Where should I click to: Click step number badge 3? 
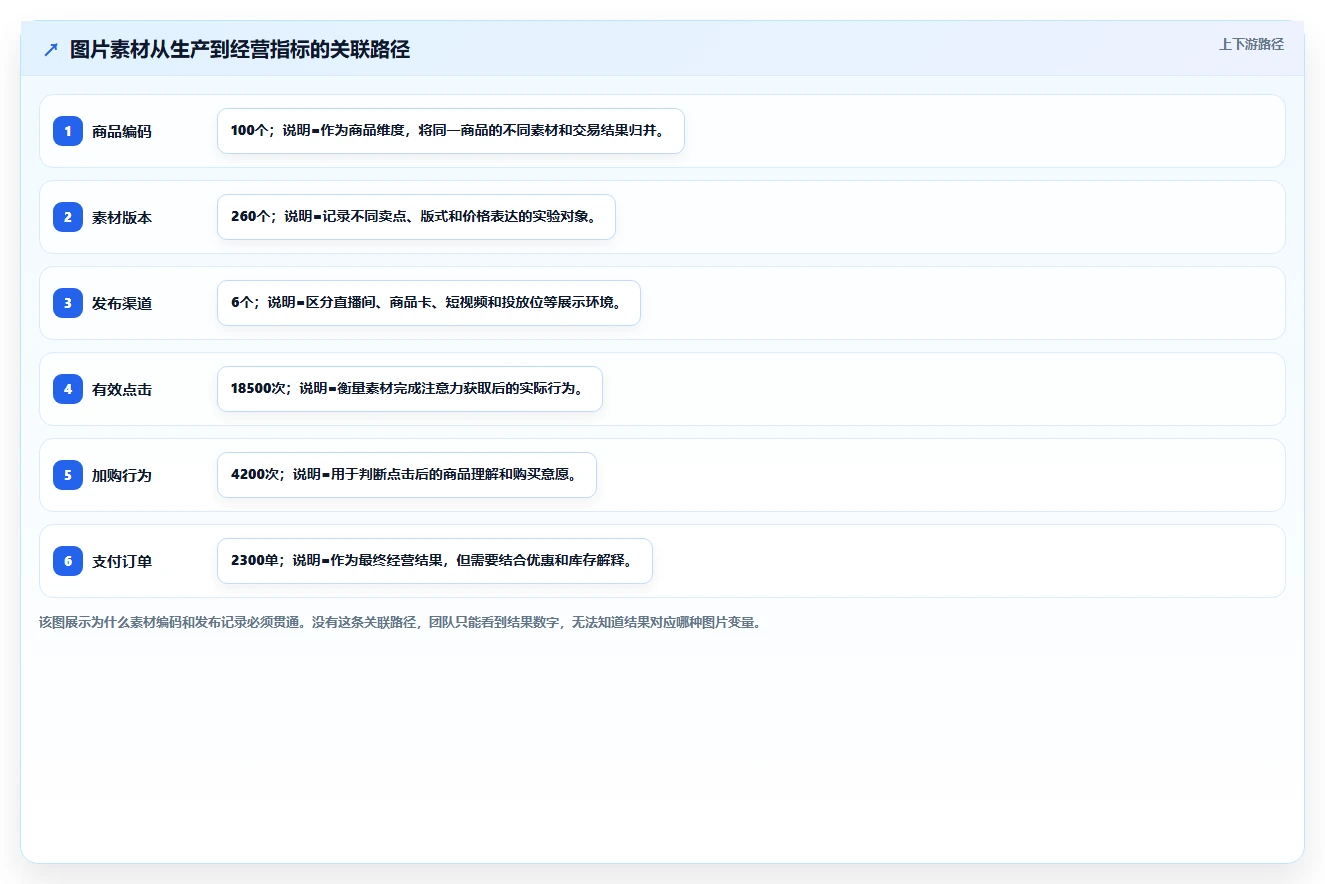pos(68,303)
